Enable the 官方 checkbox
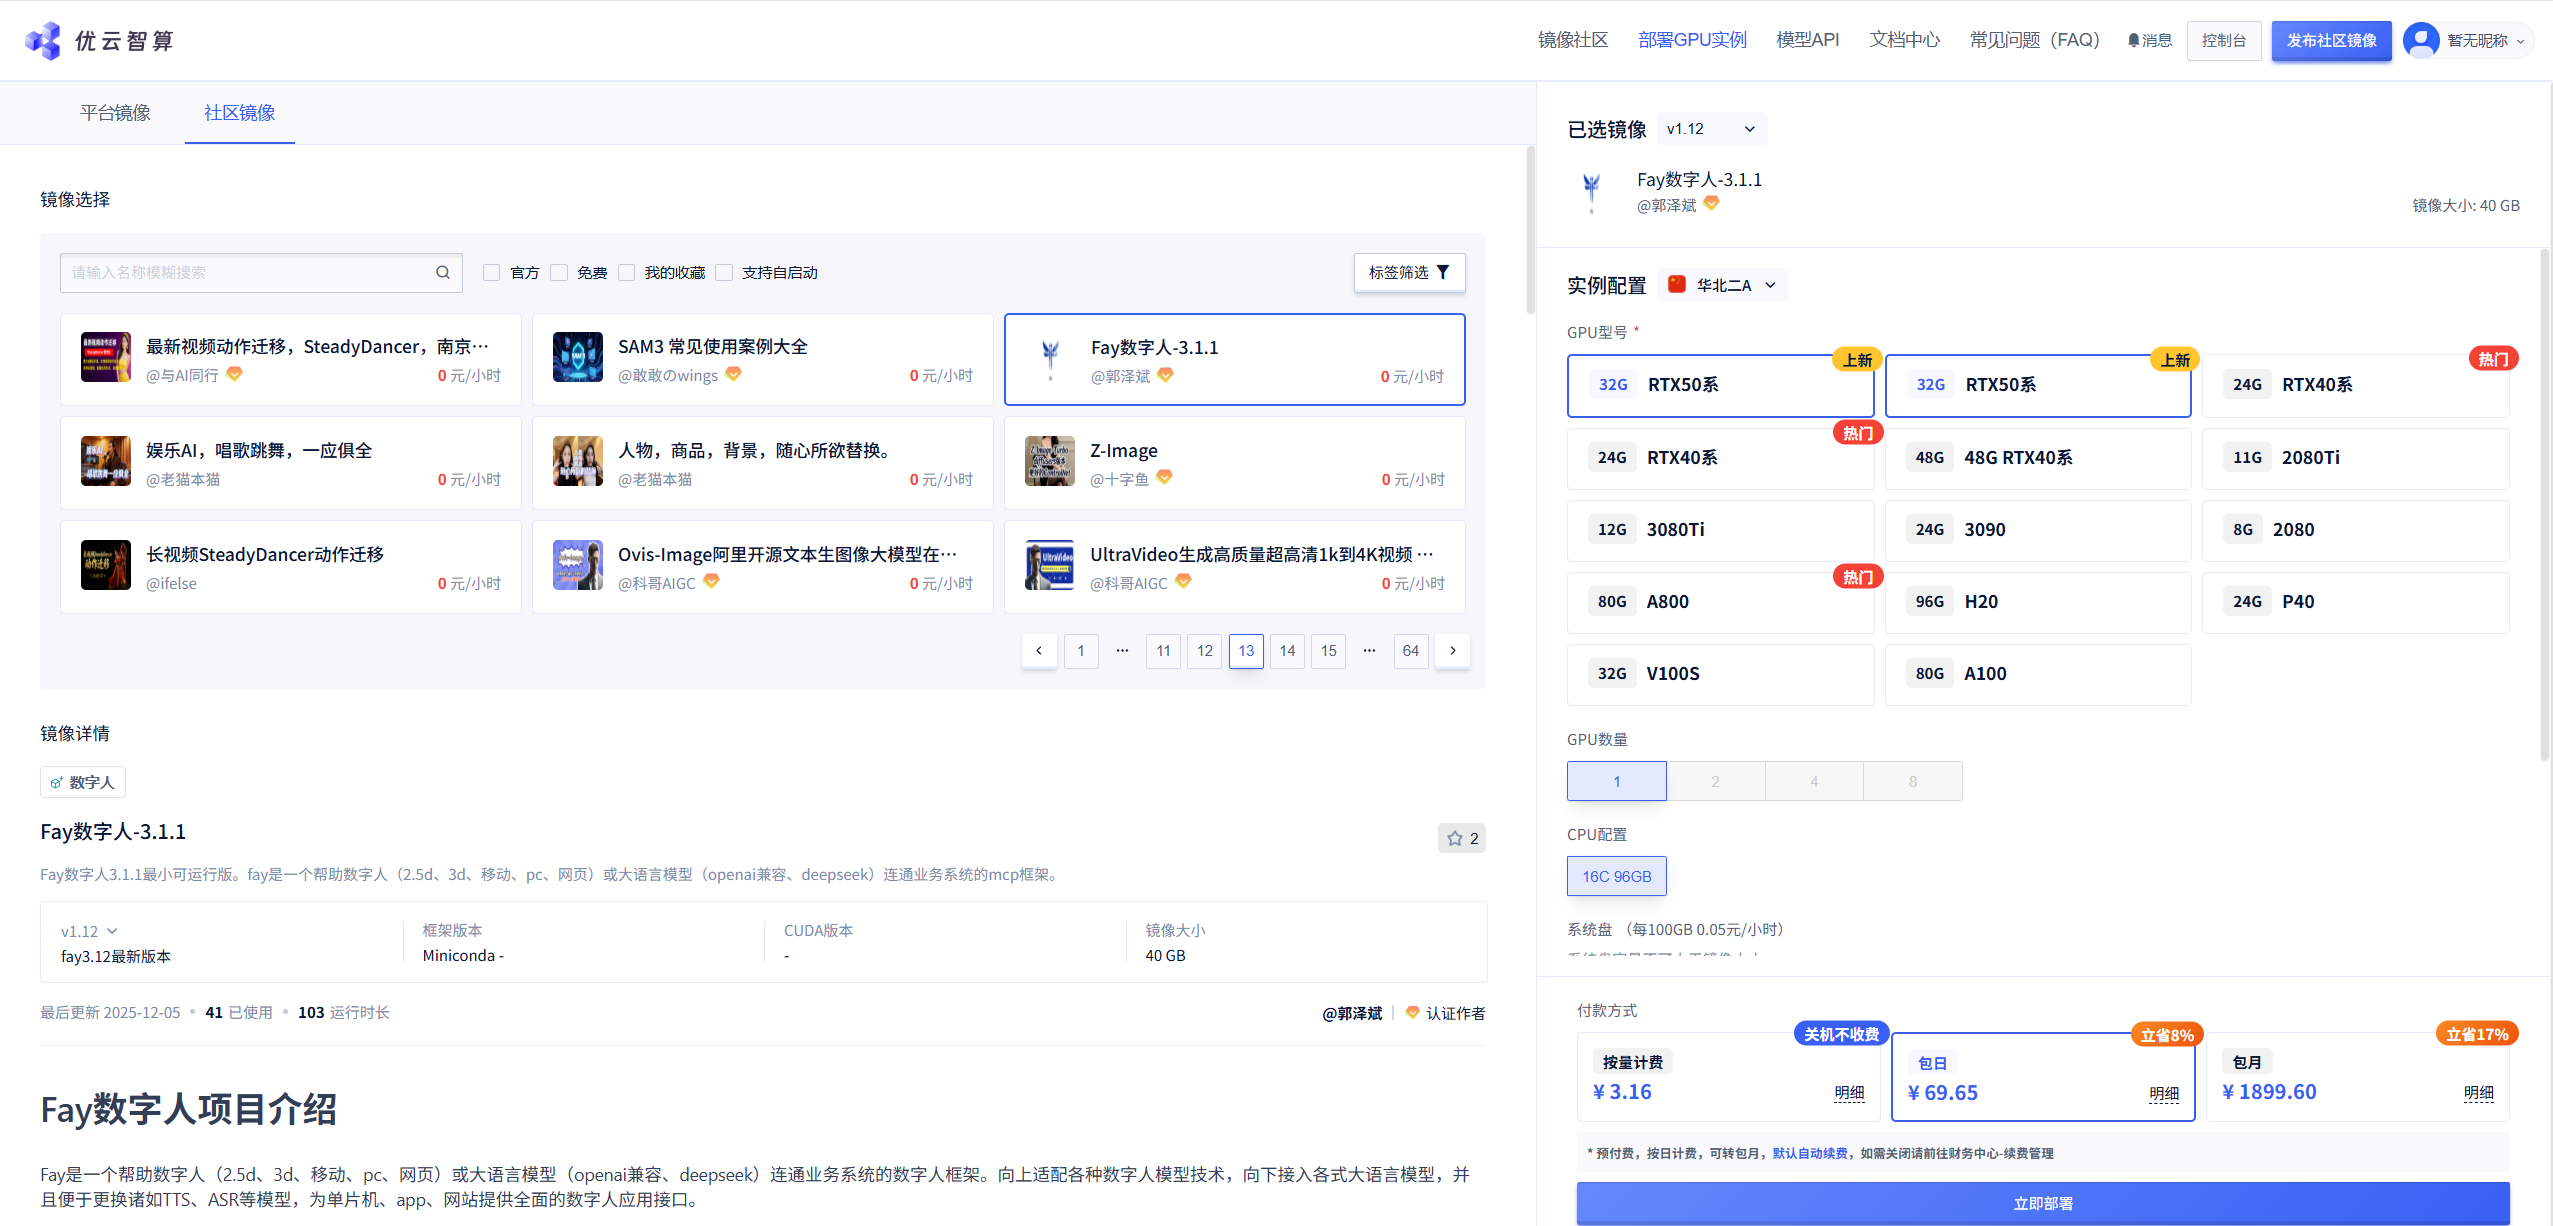 [491, 272]
